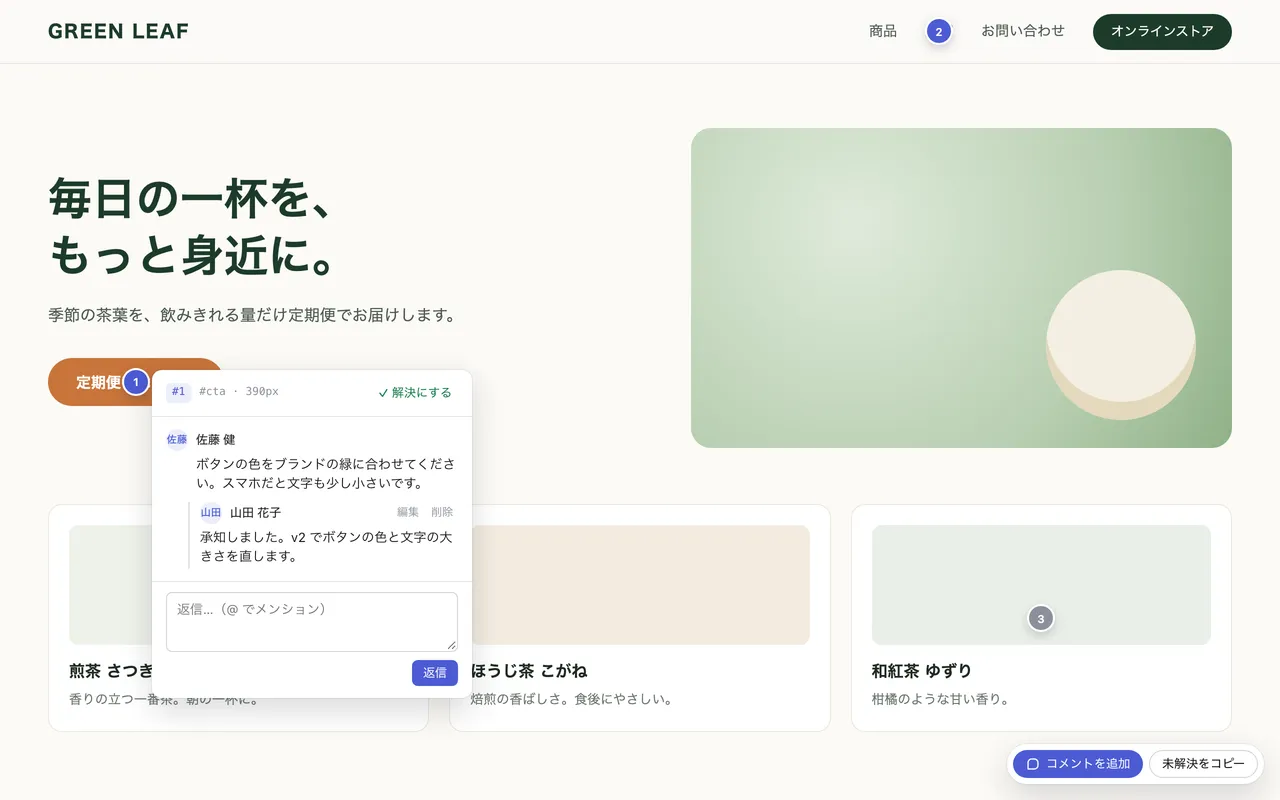Click the product title 煎茶 さつき
The image size is (1280, 800).
coord(110,671)
